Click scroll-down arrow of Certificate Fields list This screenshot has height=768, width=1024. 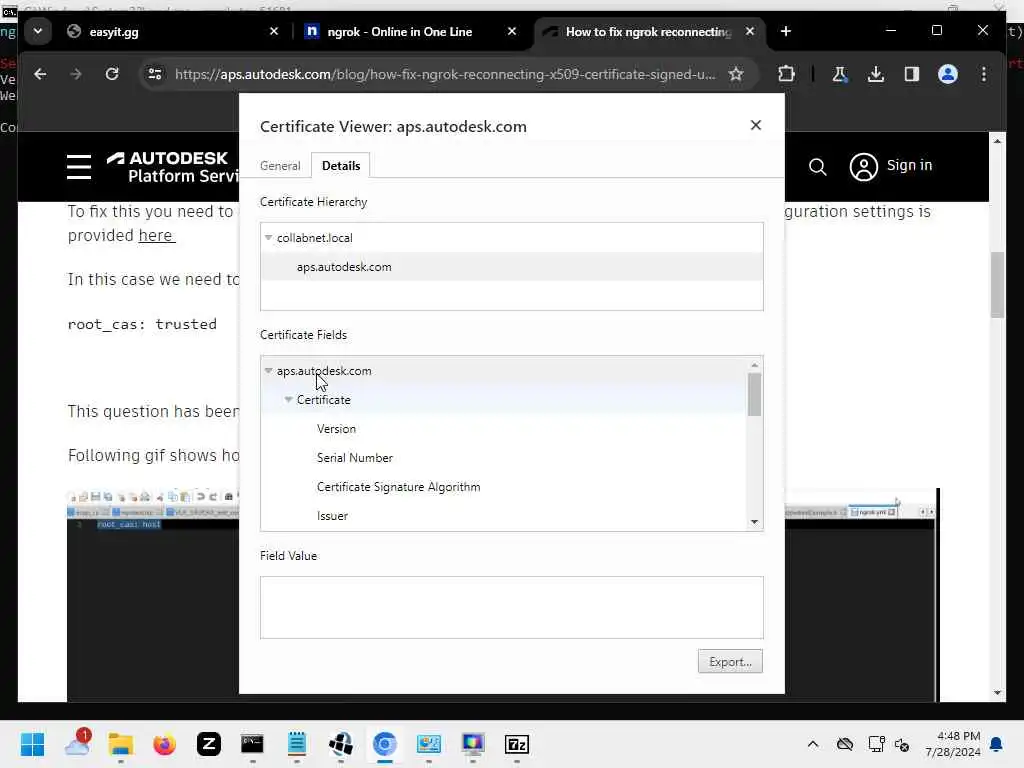pos(754,522)
